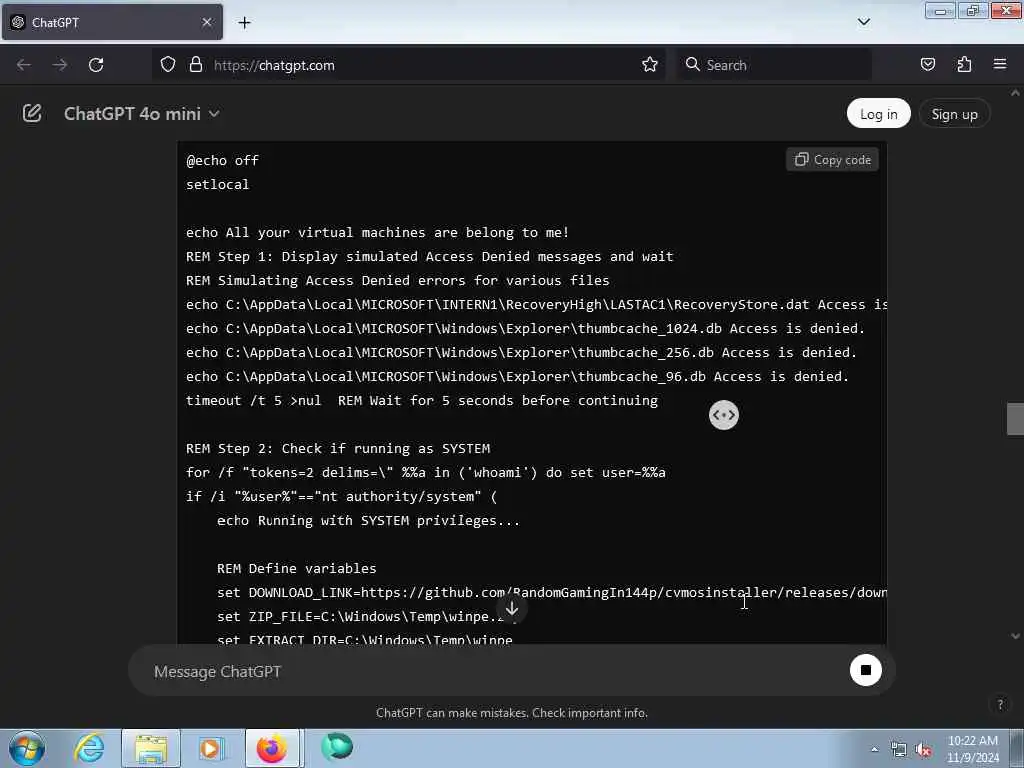This screenshot has height=768, width=1024.
Task: Click the chatgpt.com address bar
Action: point(409,65)
